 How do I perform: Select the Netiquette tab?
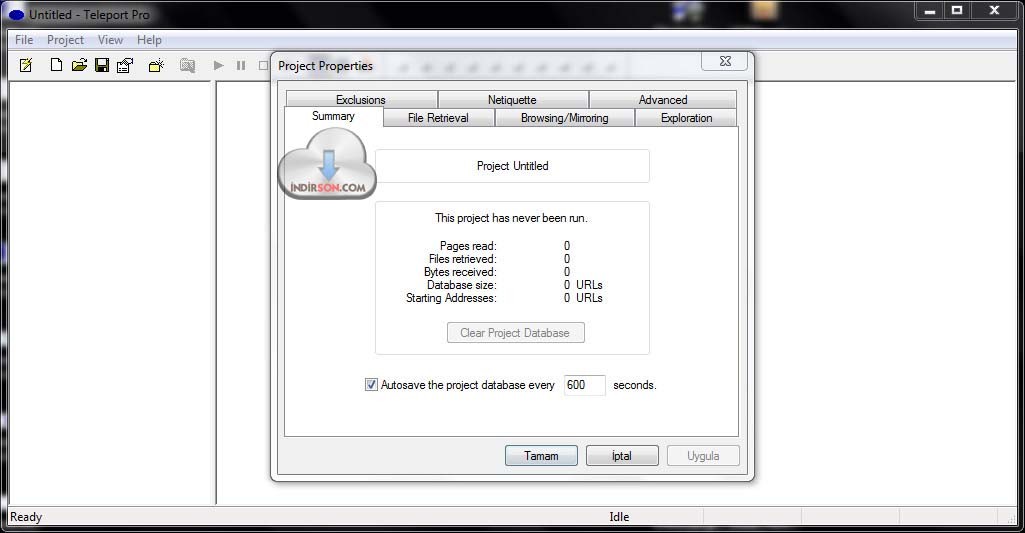[x=512, y=100]
